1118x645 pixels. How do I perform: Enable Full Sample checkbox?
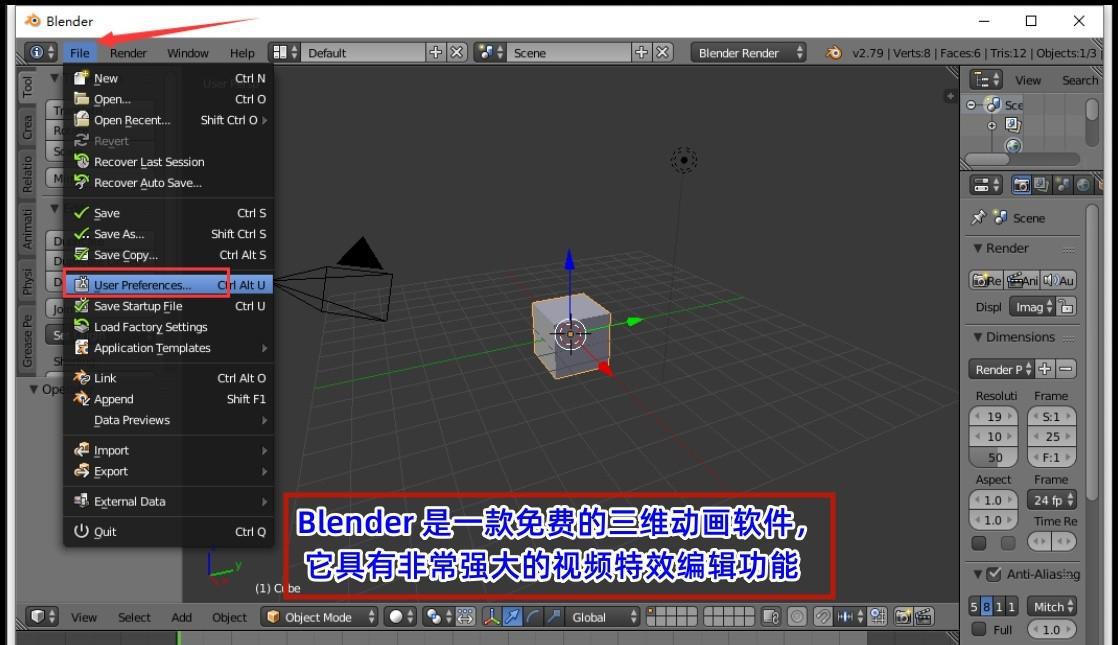[979, 629]
